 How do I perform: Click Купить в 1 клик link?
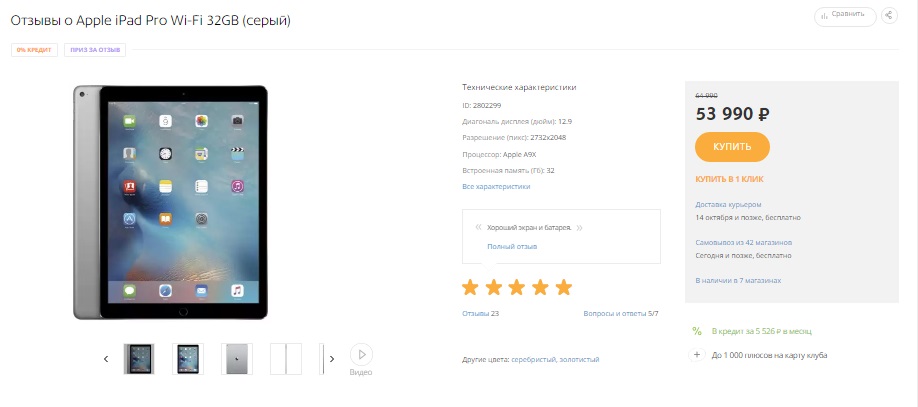[729, 179]
